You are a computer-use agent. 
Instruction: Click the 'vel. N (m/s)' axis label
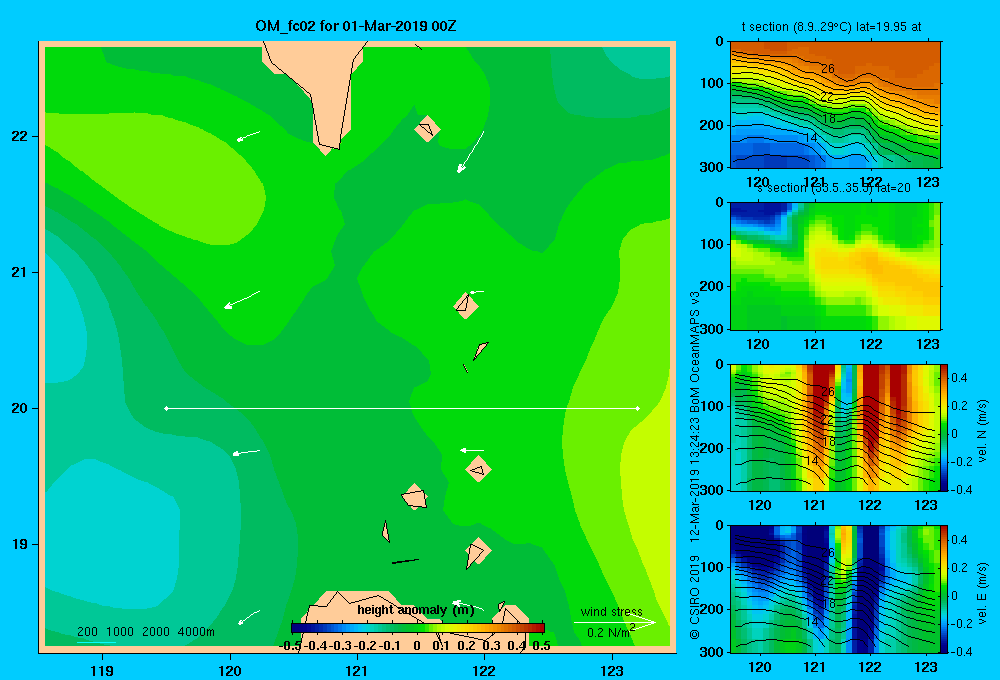coord(982,431)
